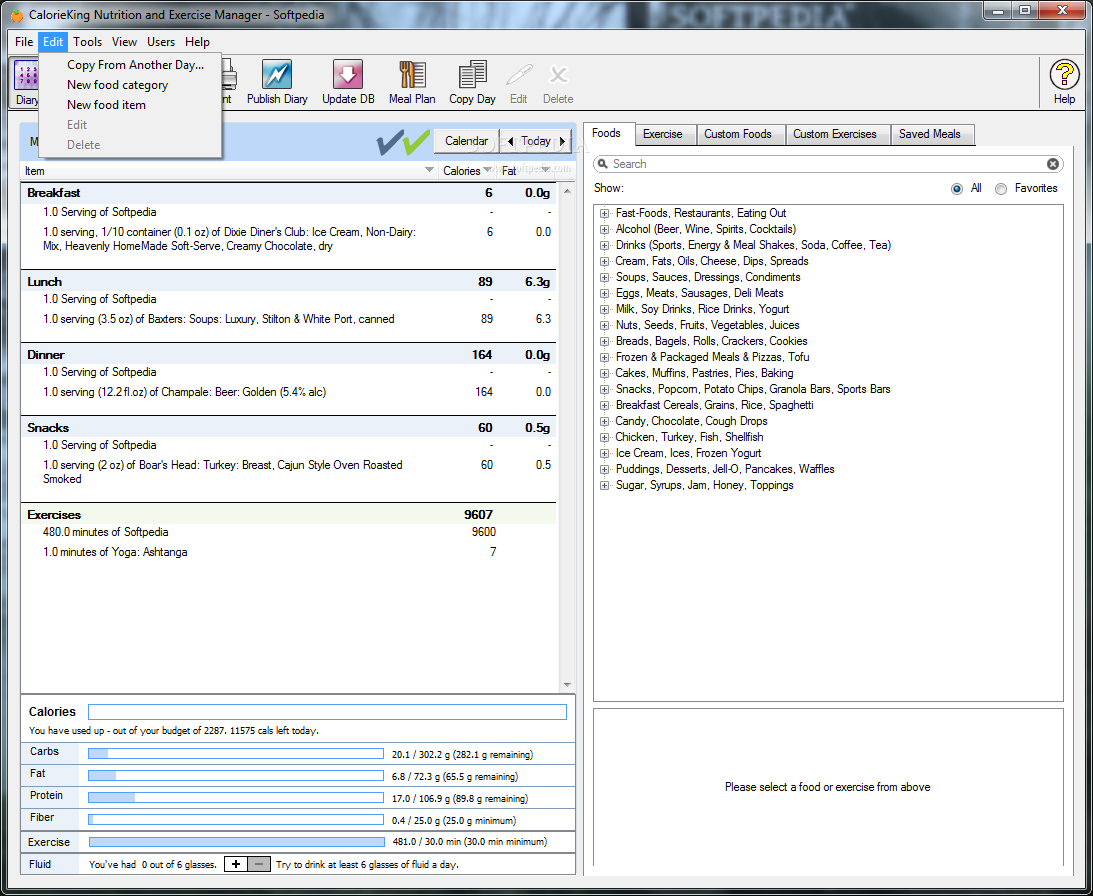Click the CalorieKing orange title bar icon

coord(17,15)
